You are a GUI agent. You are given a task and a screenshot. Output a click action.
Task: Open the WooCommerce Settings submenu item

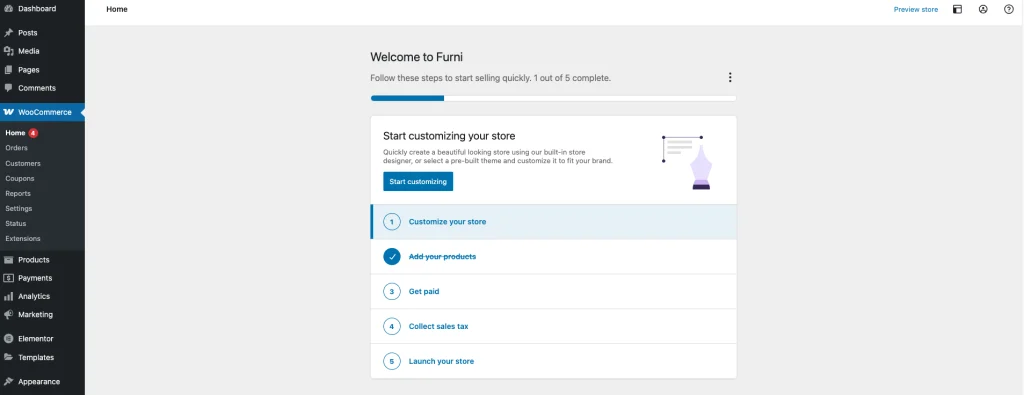(19, 208)
